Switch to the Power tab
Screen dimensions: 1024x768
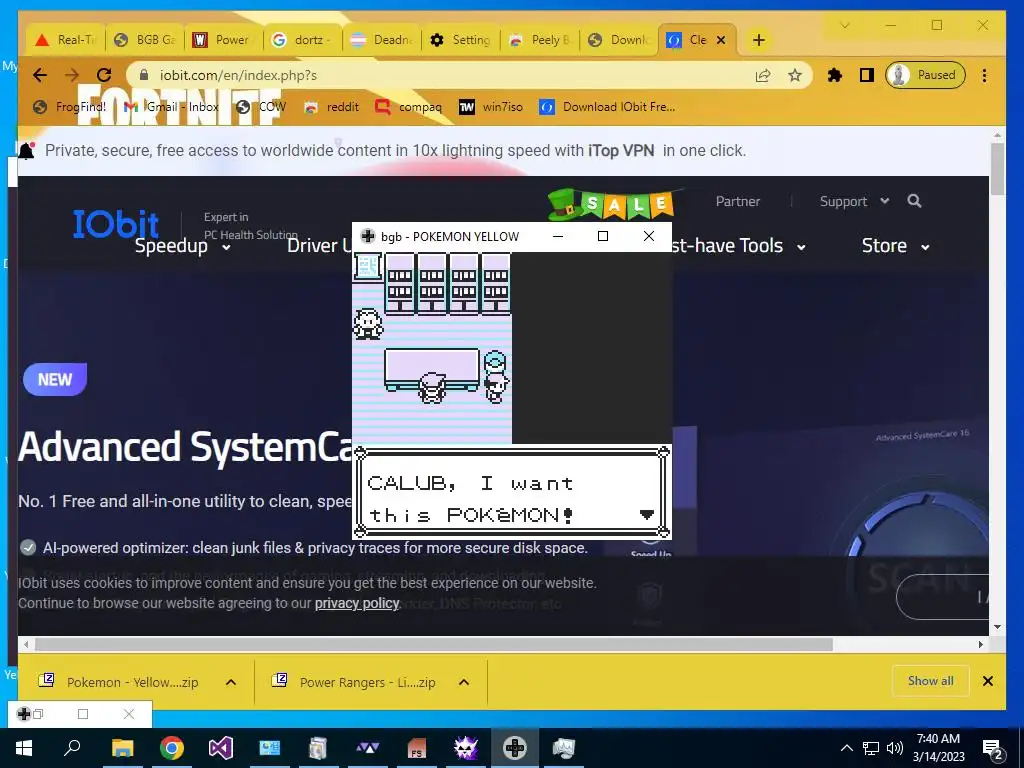pyautogui.click(x=223, y=40)
